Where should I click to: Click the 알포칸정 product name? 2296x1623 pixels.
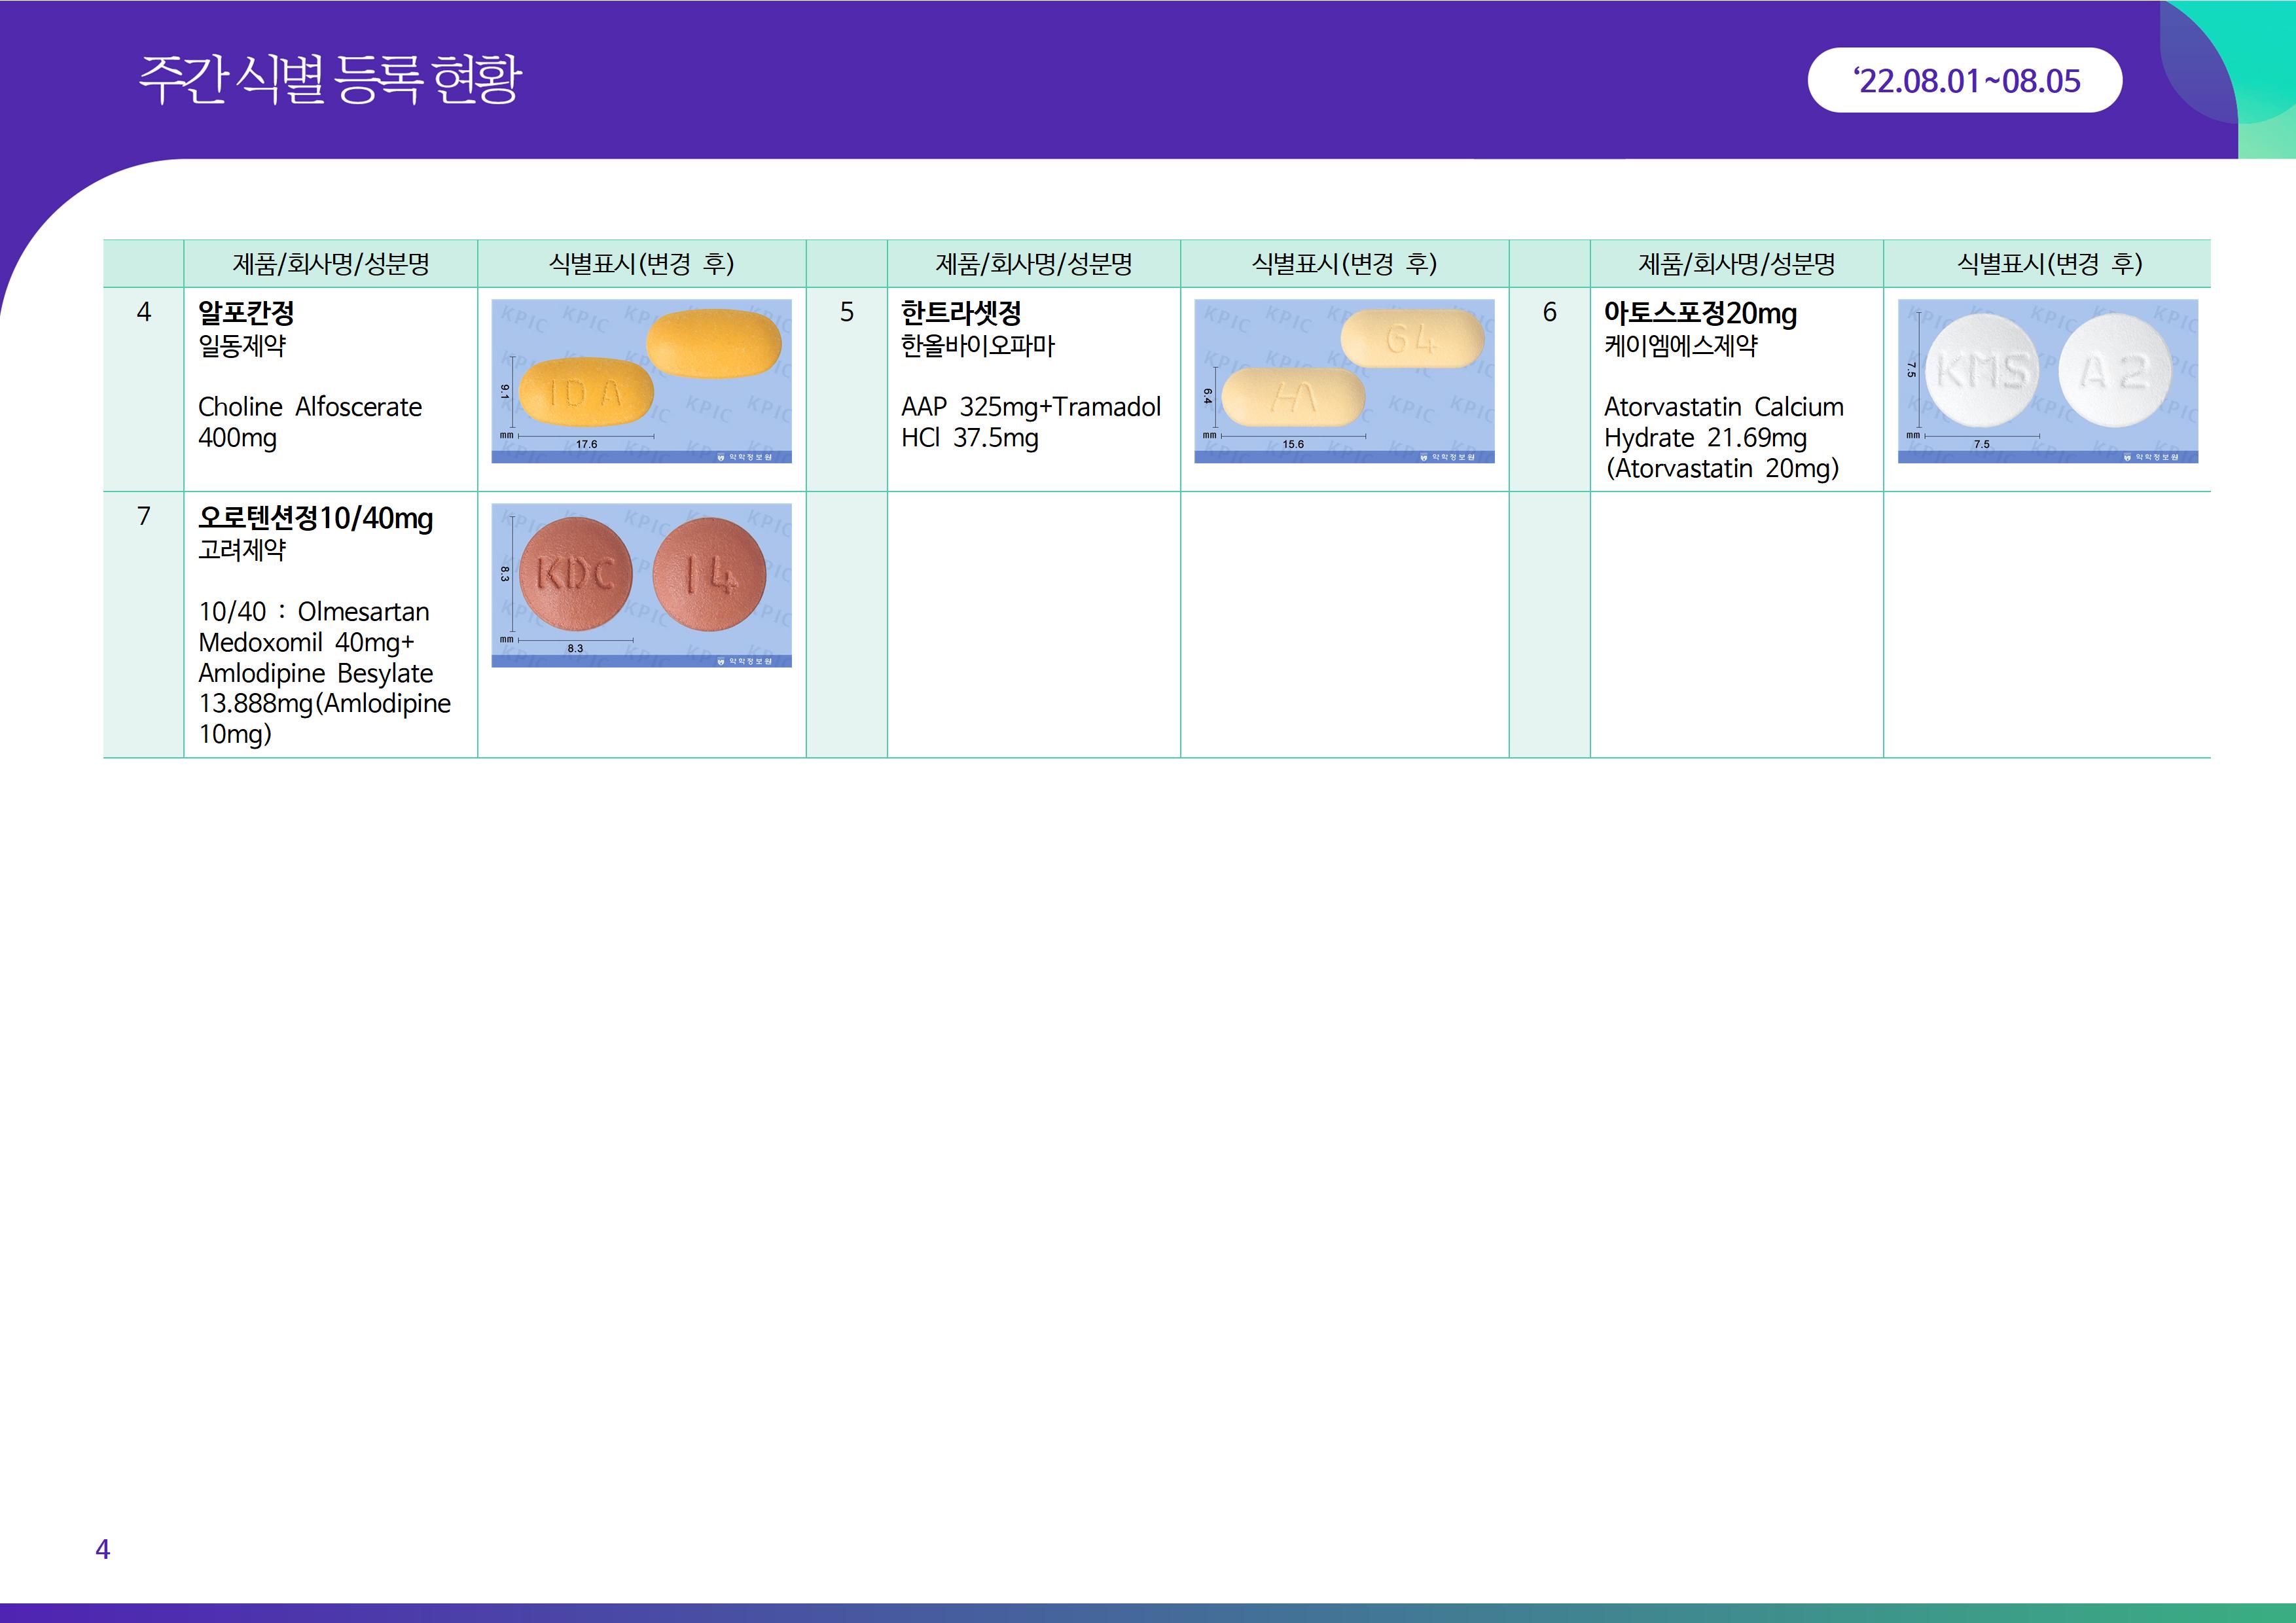pyautogui.click(x=246, y=313)
